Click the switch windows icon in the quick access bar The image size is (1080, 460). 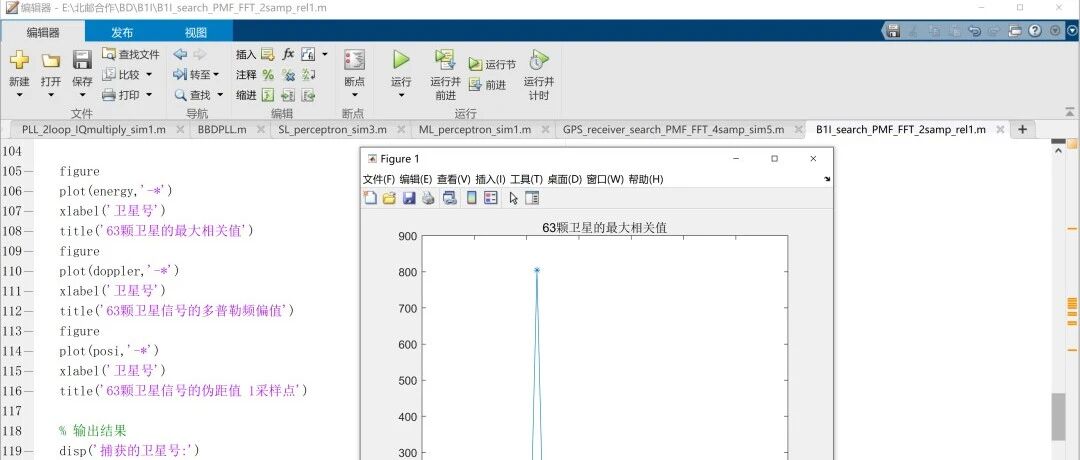coord(1015,31)
